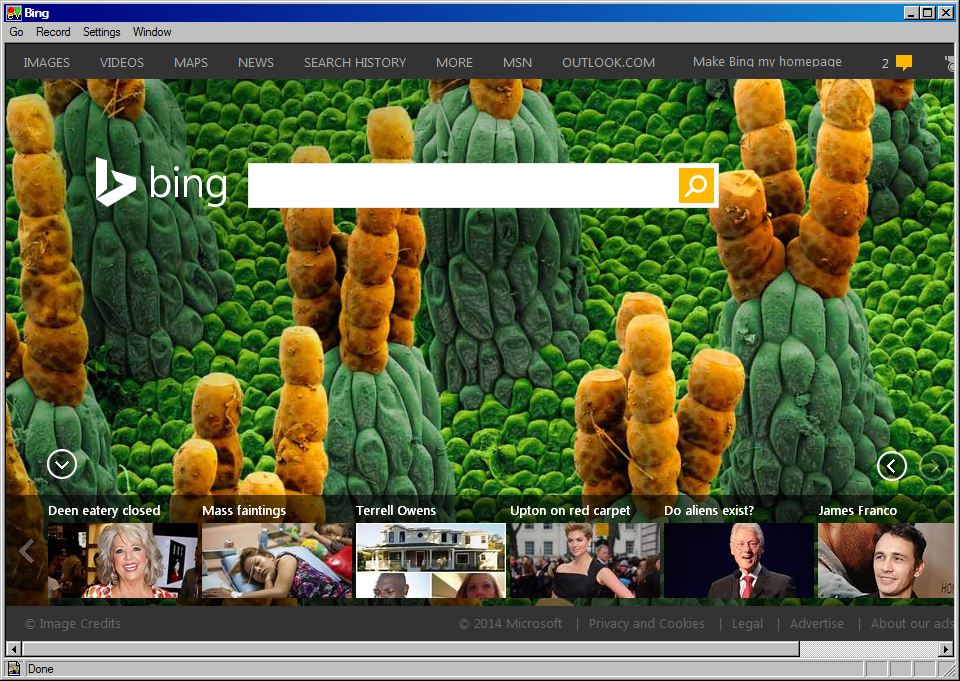
Task: Collapse the news strip with down chevron
Action: [x=62, y=464]
